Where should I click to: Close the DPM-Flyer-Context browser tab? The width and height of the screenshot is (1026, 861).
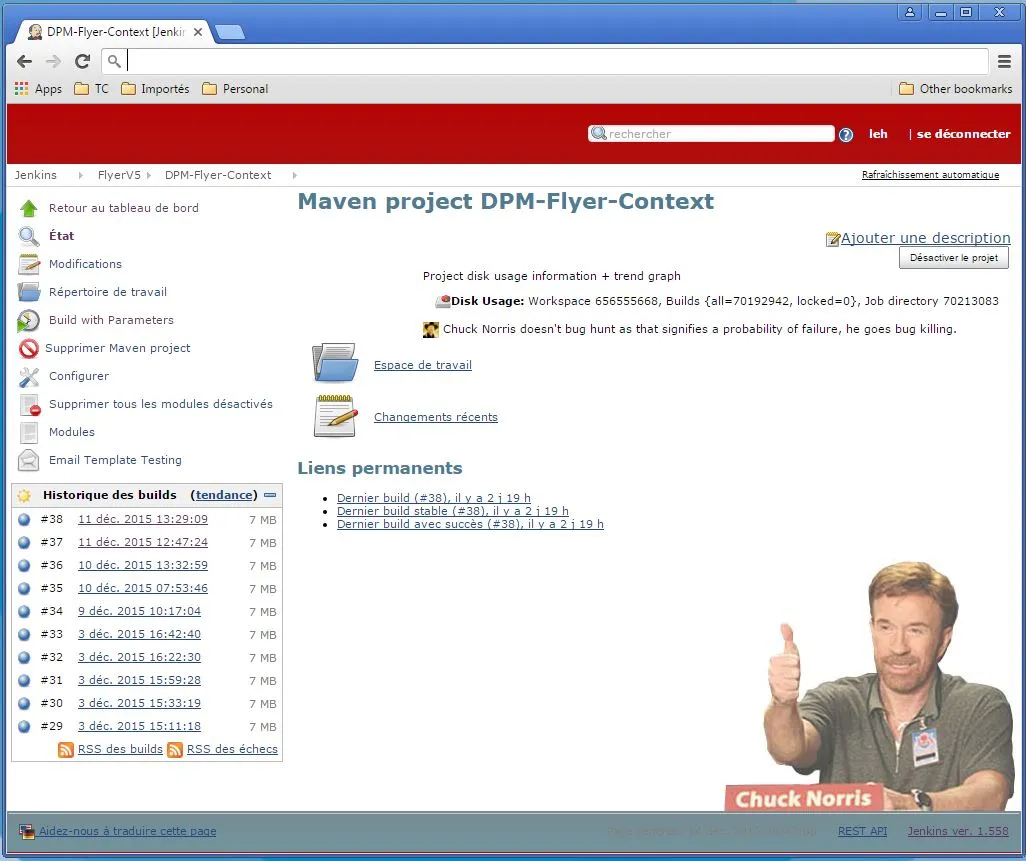pyautogui.click(x=198, y=32)
